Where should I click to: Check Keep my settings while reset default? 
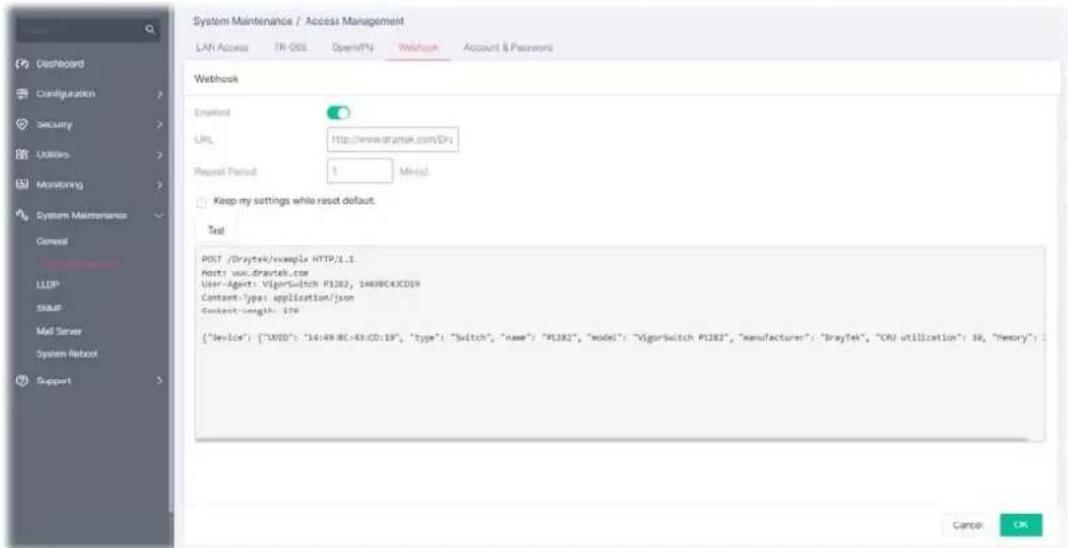click(x=200, y=202)
